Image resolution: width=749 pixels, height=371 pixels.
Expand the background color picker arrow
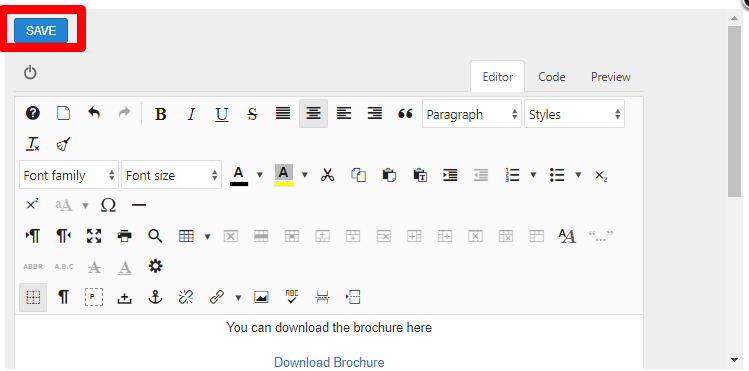coord(305,175)
